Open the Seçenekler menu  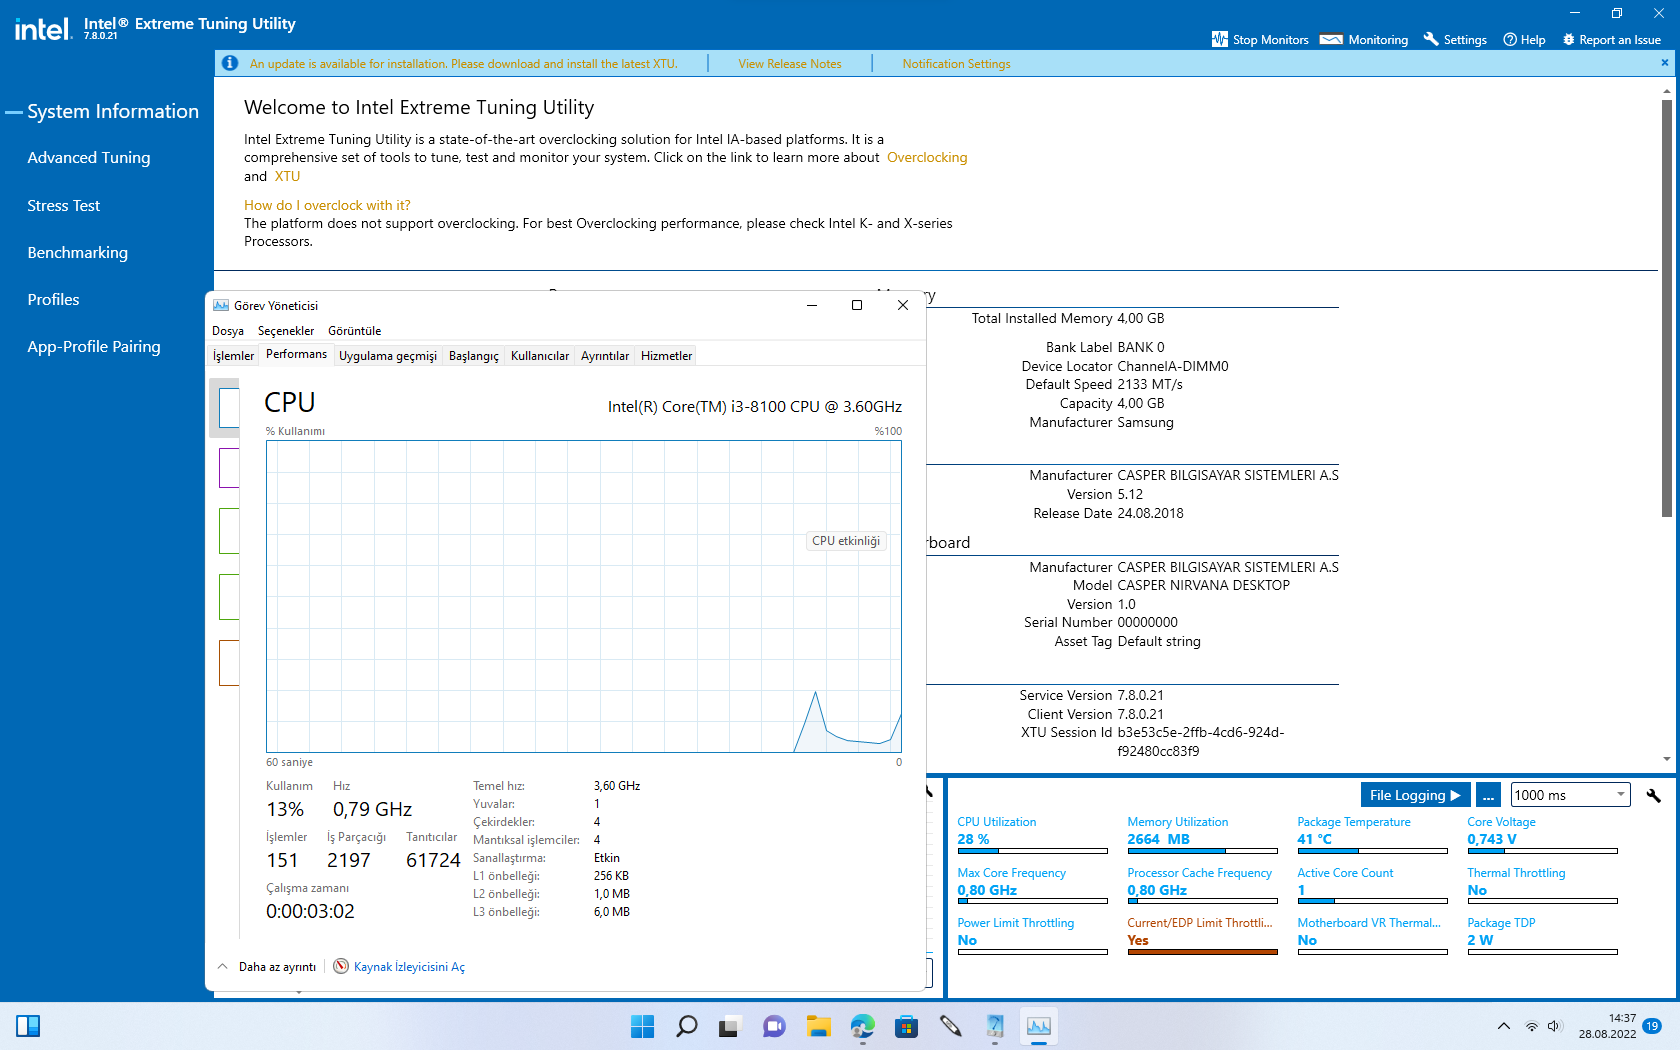[x=286, y=331]
